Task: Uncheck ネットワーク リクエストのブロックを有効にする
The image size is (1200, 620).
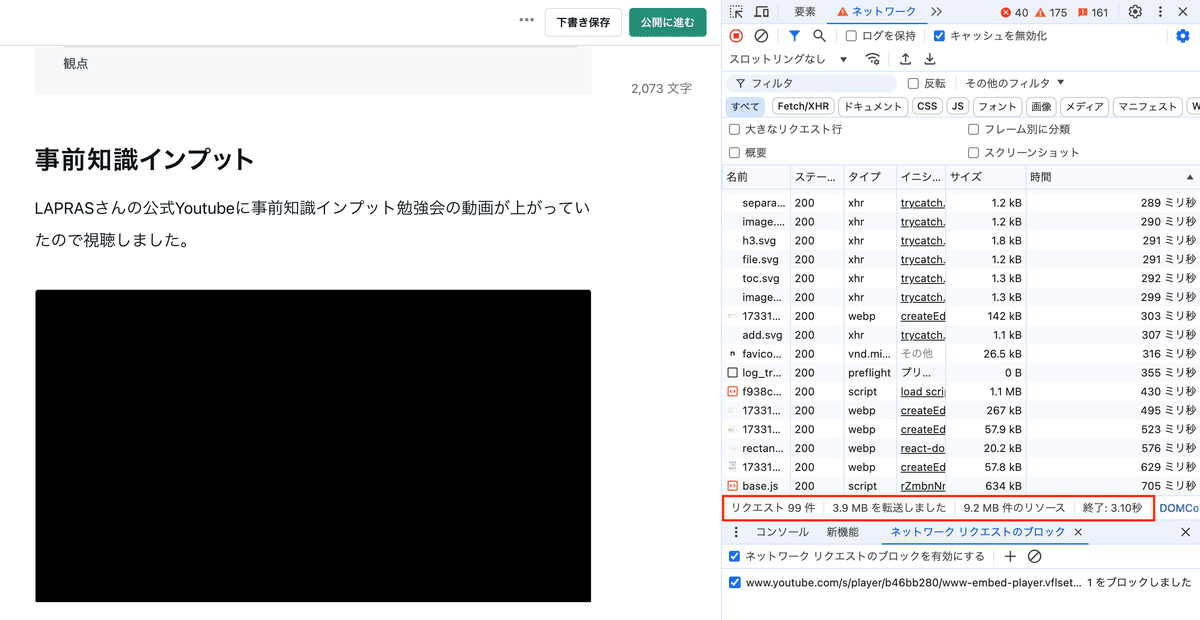Action: [735, 556]
